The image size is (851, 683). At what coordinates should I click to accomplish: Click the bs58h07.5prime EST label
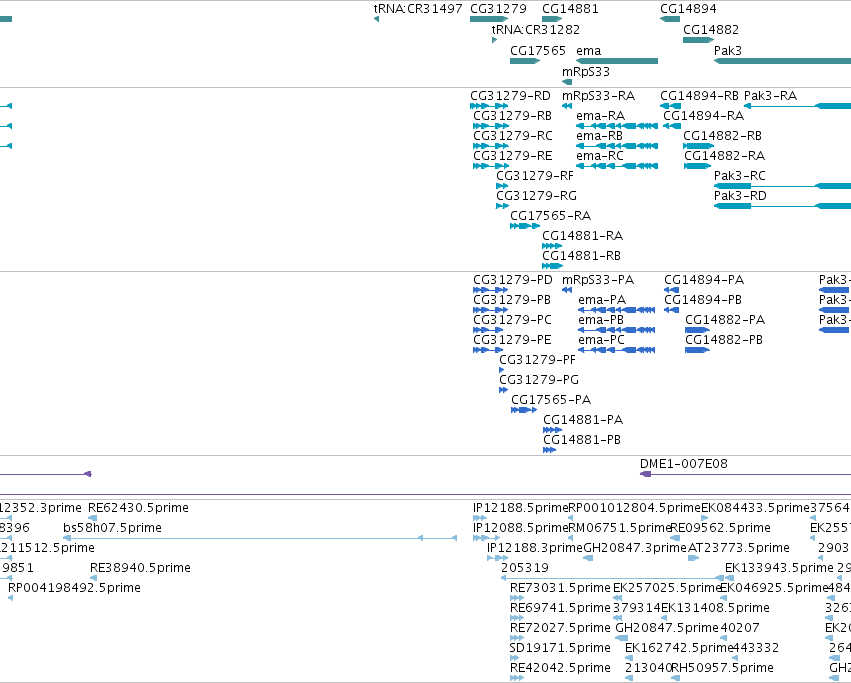(x=112, y=528)
